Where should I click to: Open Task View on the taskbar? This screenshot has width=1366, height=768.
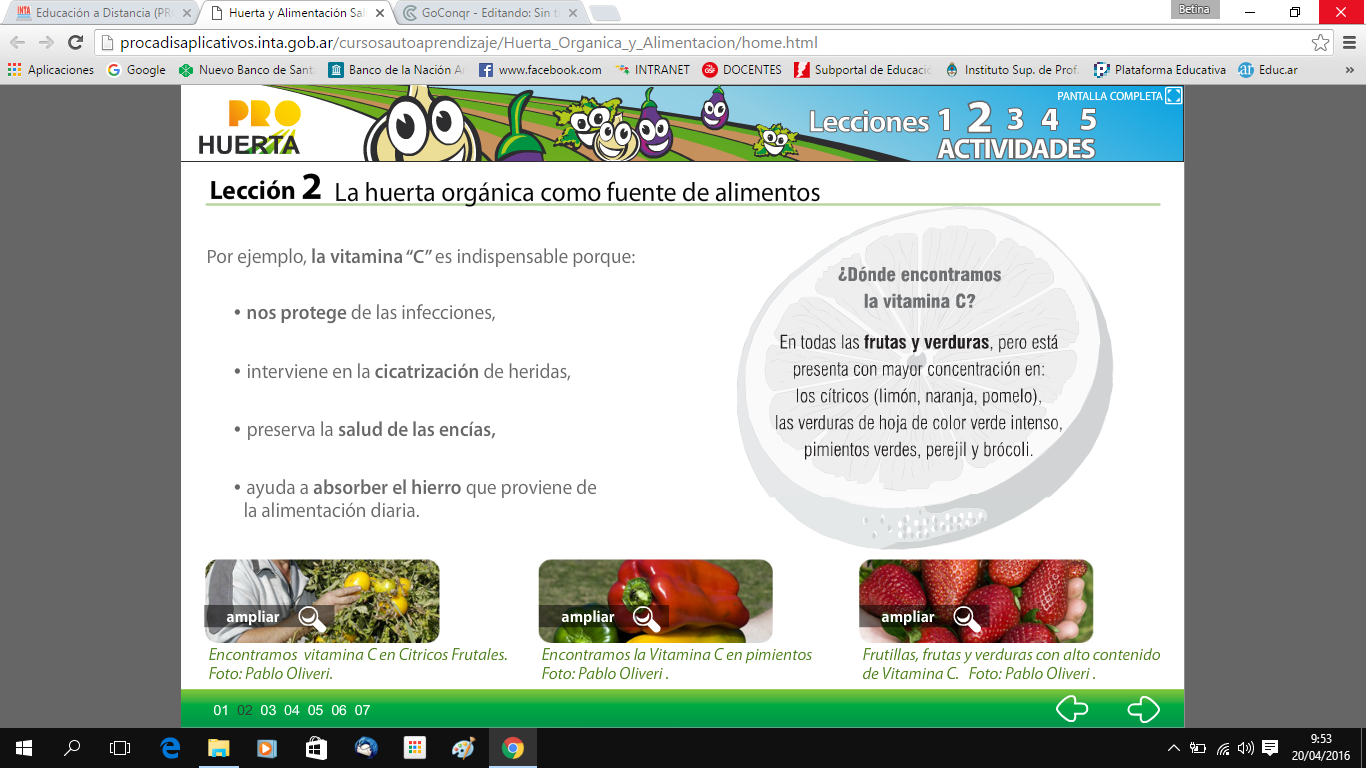pos(120,747)
